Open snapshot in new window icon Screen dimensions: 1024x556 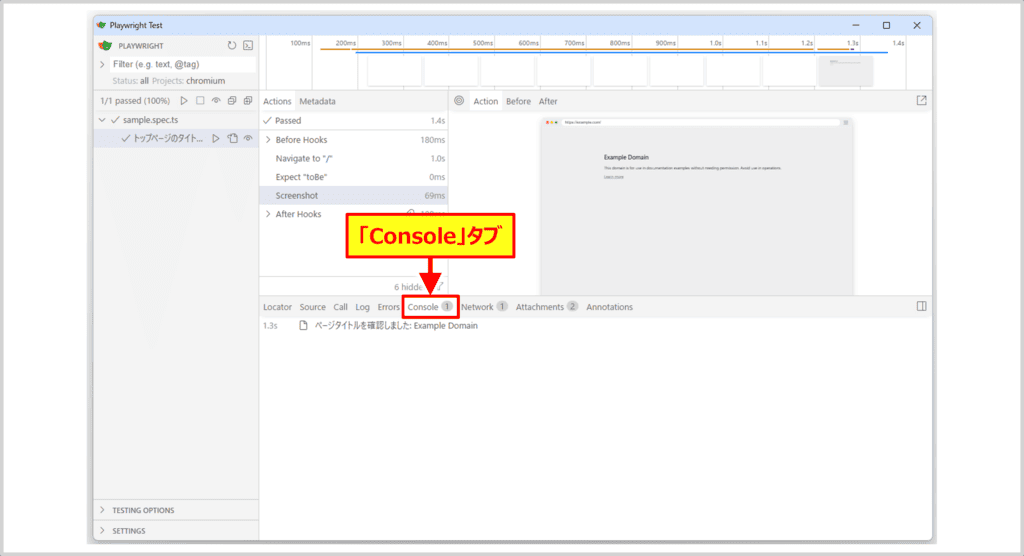coord(921,100)
